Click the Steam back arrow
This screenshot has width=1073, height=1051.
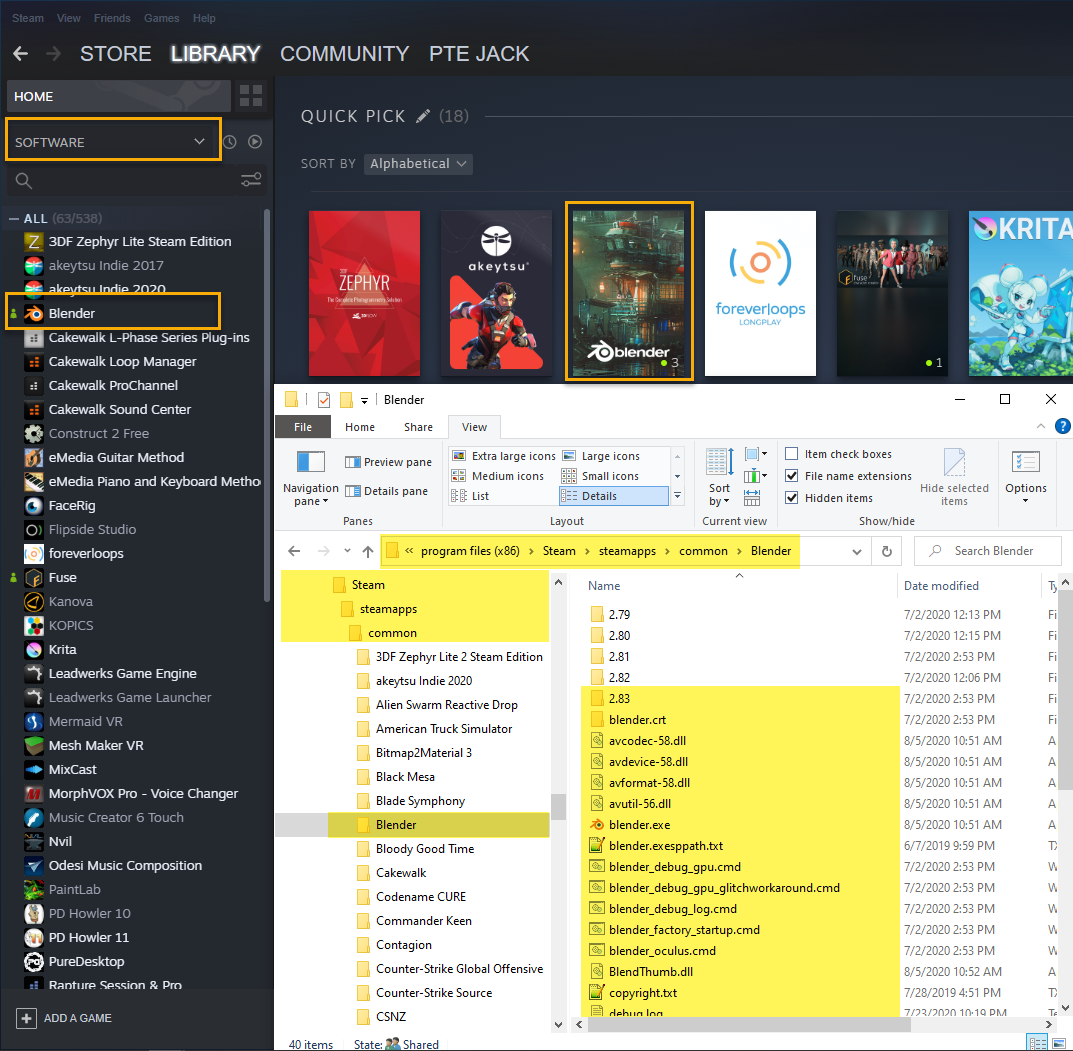[x=21, y=53]
